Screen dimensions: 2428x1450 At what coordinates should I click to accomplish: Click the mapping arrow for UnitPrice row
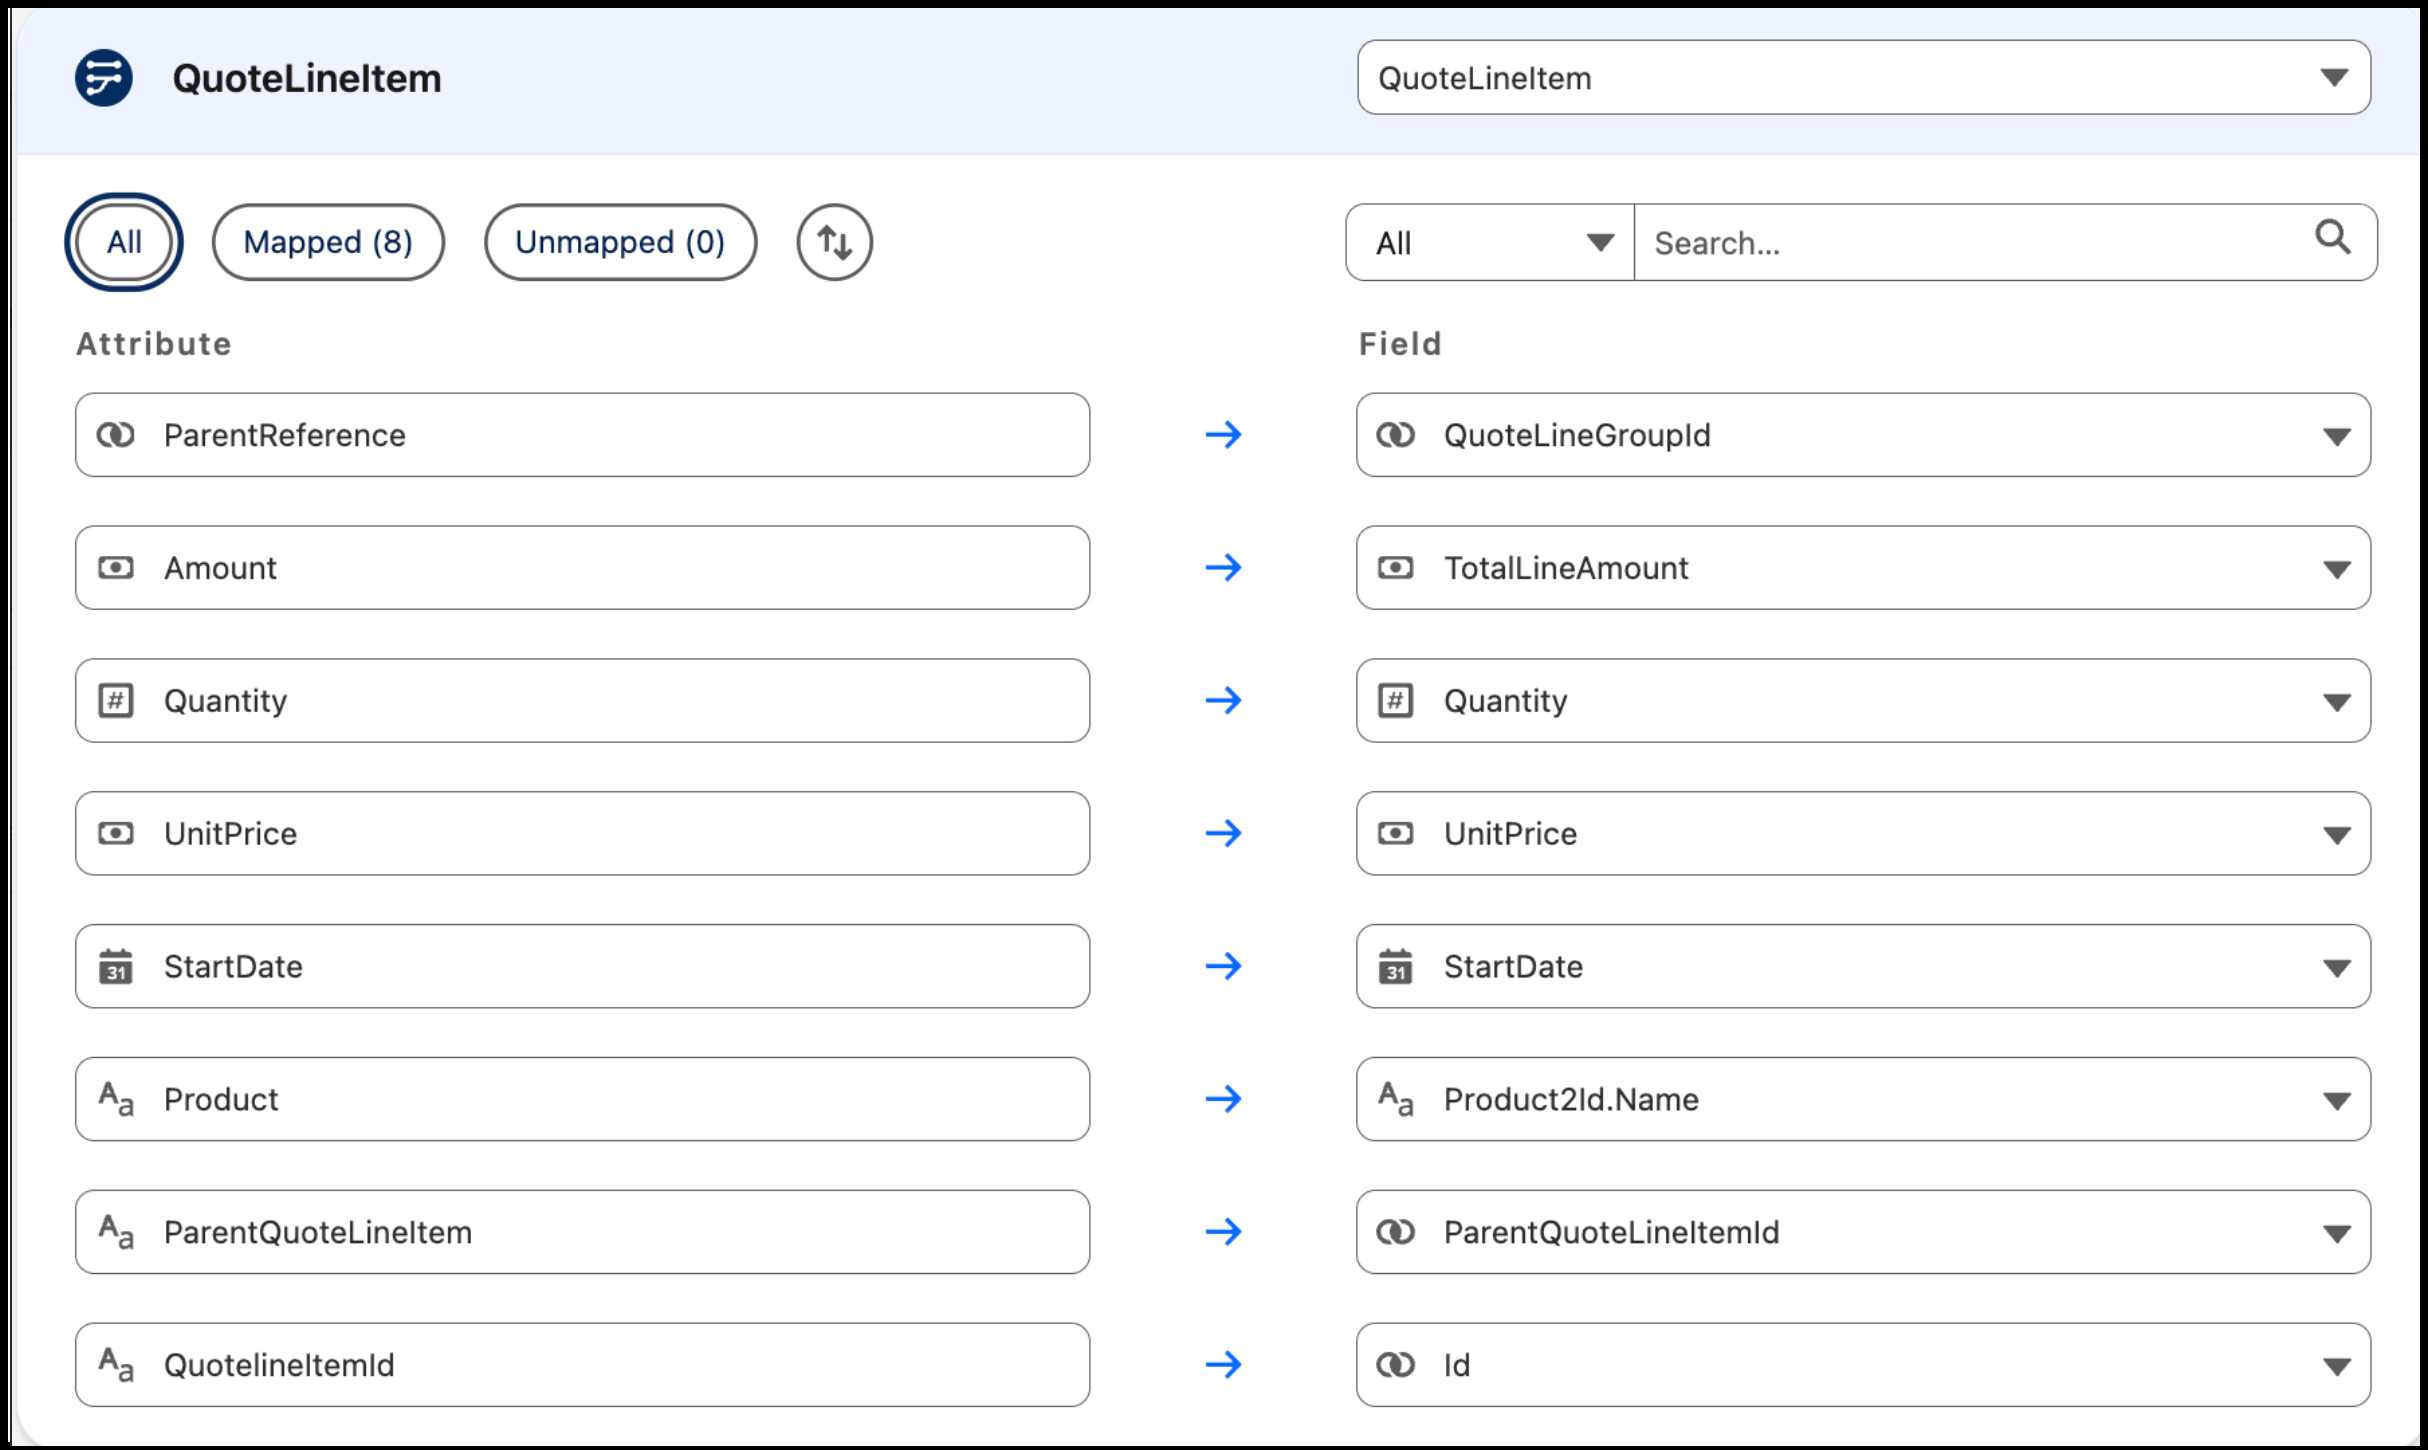[x=1223, y=833]
